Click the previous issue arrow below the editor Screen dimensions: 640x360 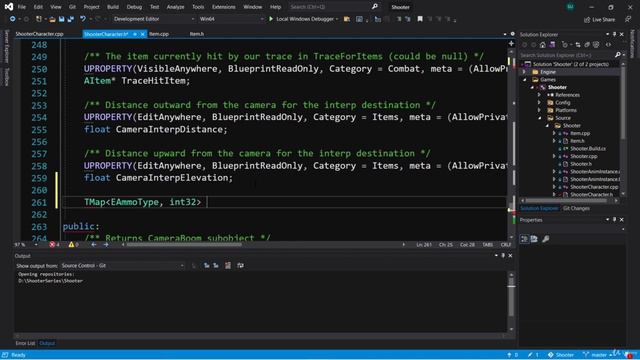[93, 244]
